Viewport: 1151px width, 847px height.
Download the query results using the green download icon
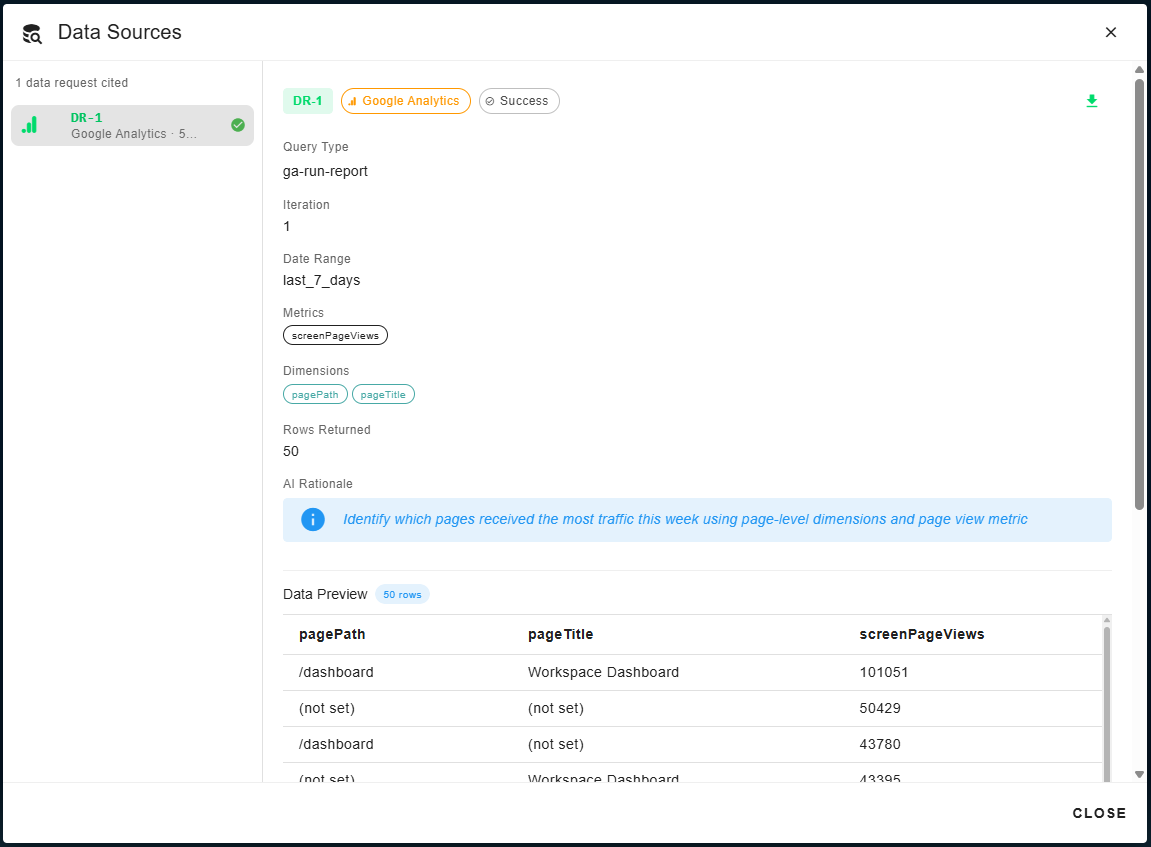pos(1092,101)
